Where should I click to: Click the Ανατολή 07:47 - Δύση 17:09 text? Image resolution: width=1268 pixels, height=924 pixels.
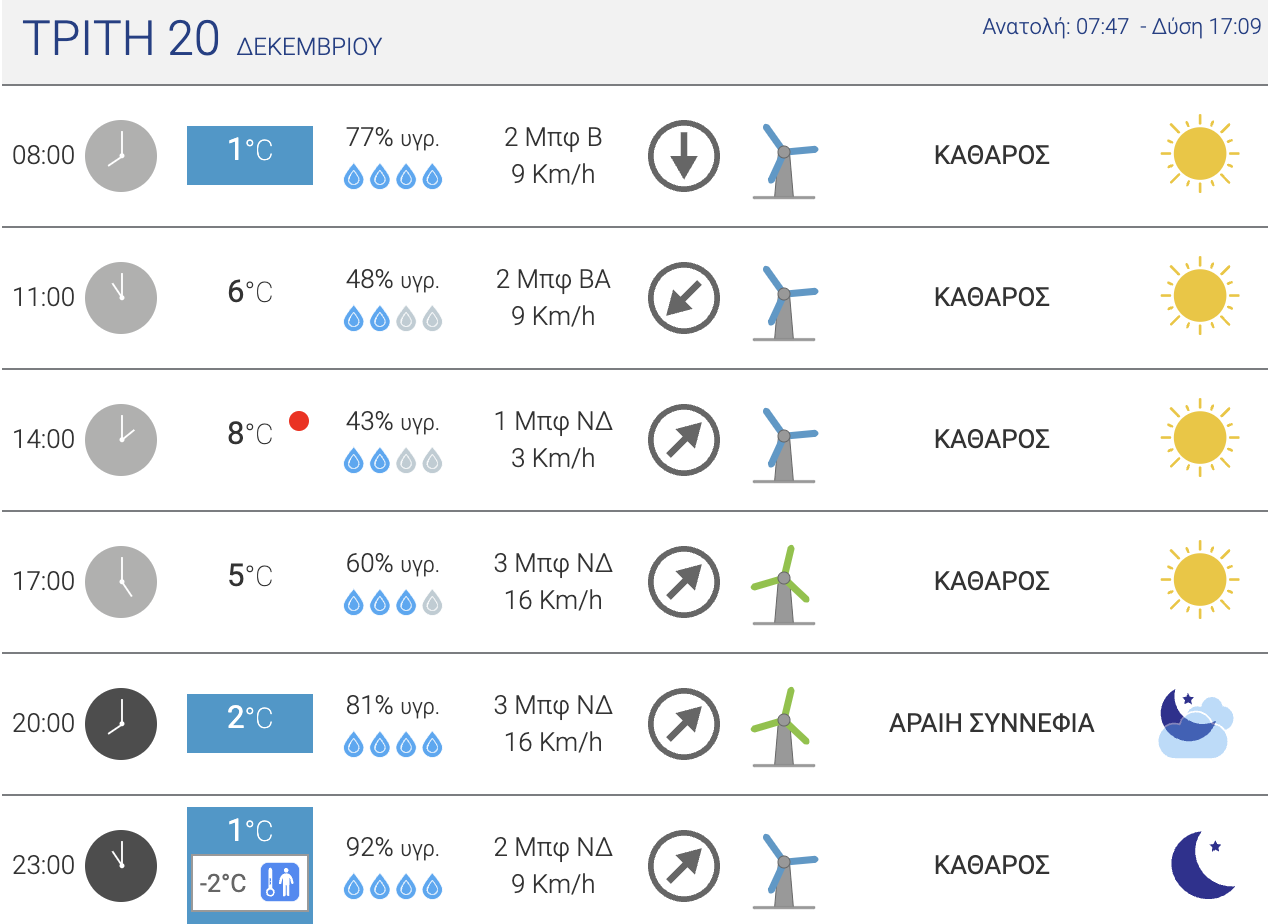coord(1122,26)
